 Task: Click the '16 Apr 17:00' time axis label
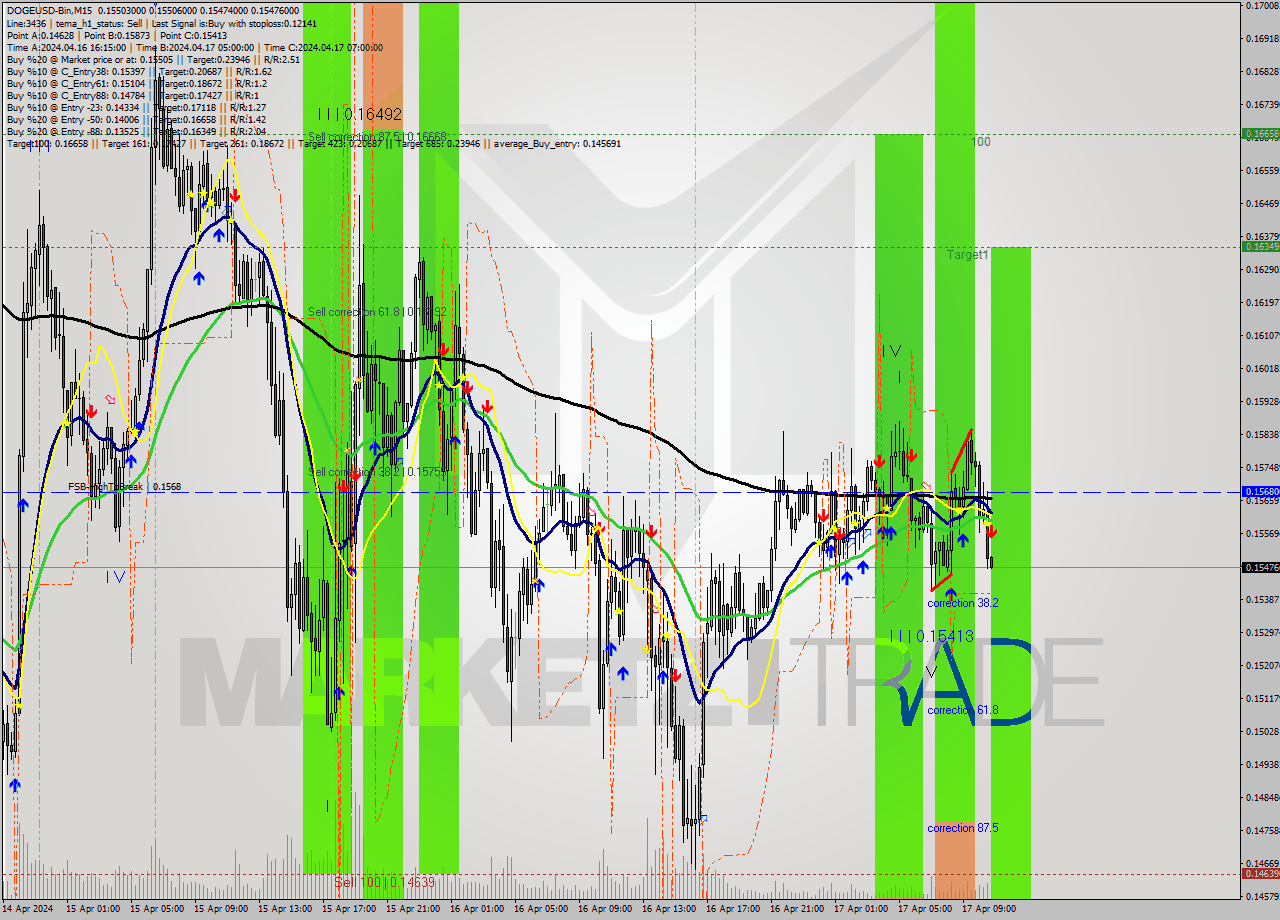click(x=733, y=909)
